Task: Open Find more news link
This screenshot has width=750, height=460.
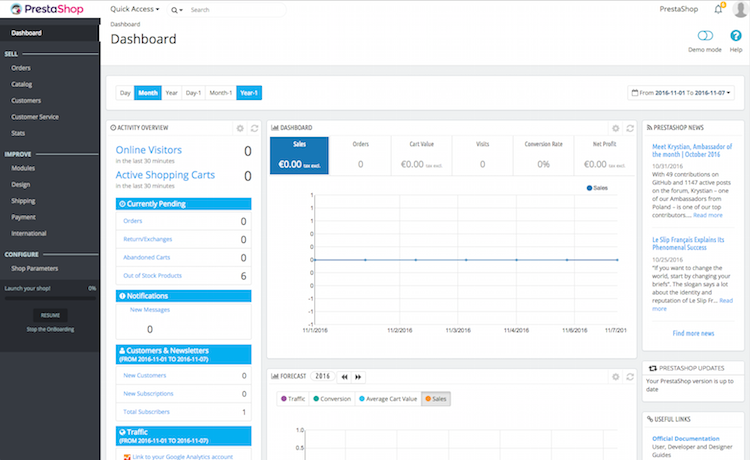Action: click(x=693, y=333)
